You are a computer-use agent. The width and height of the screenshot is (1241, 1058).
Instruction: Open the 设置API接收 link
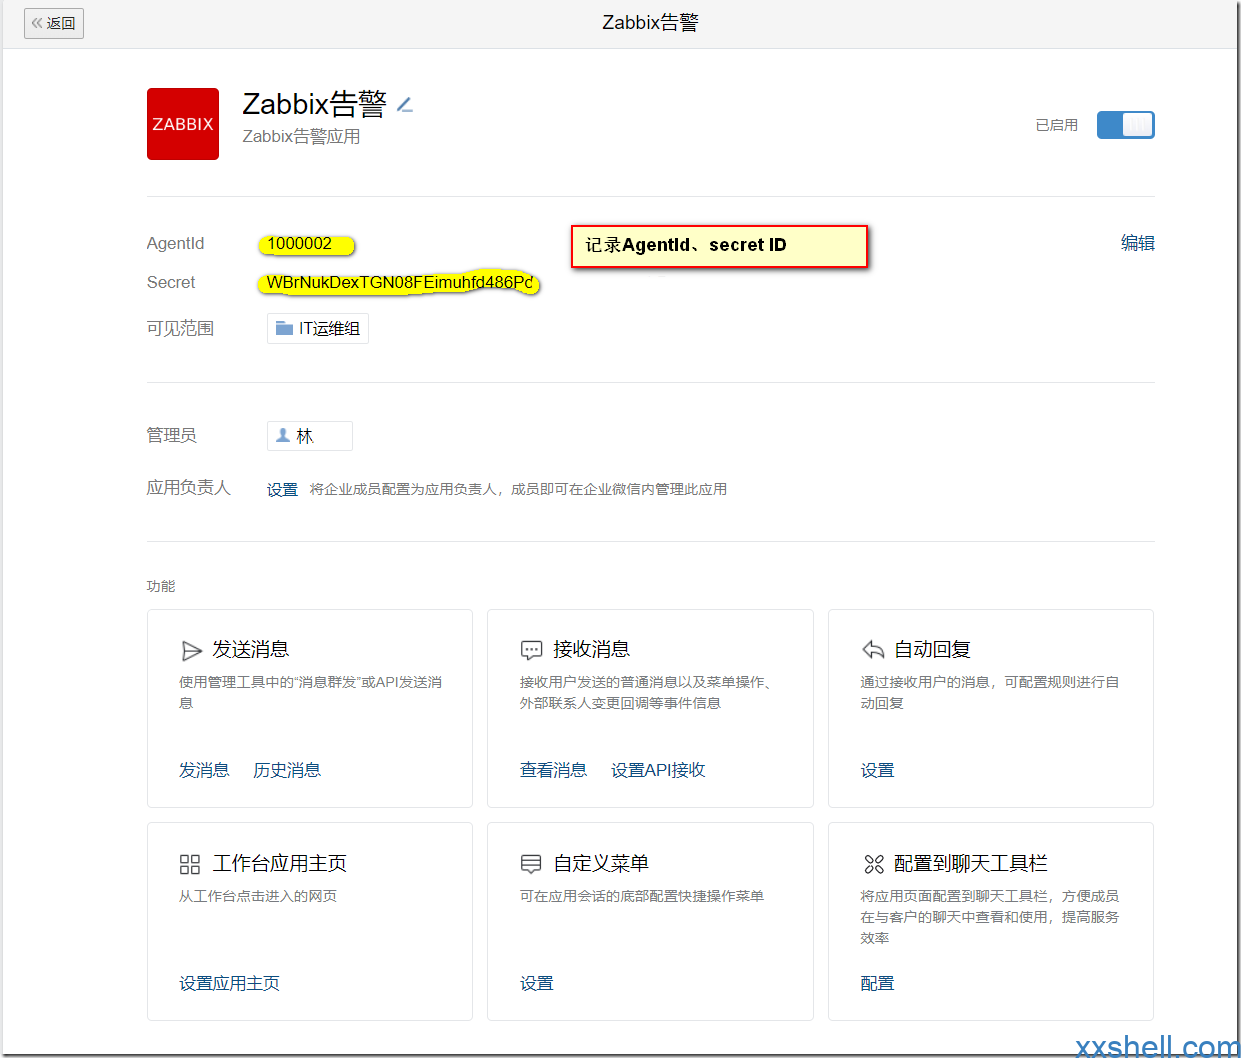click(658, 770)
